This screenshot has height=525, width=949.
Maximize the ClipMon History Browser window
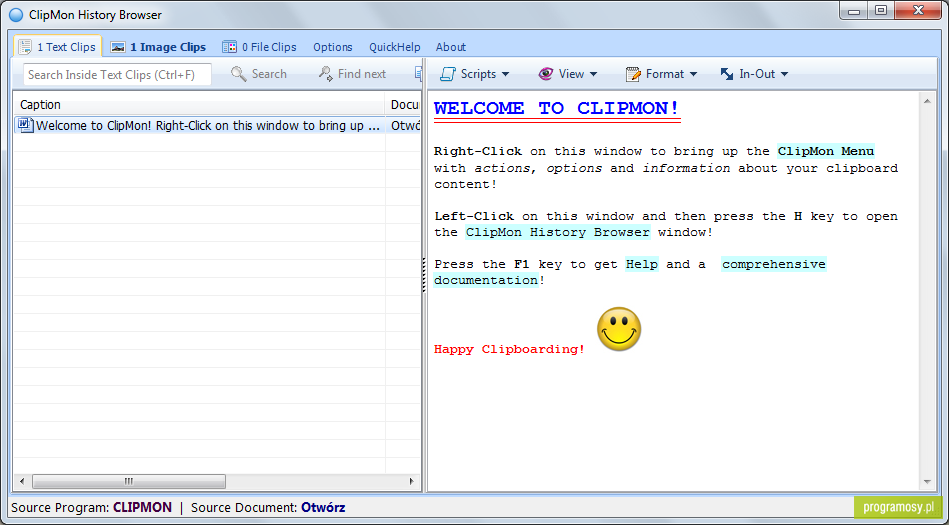tap(881, 11)
